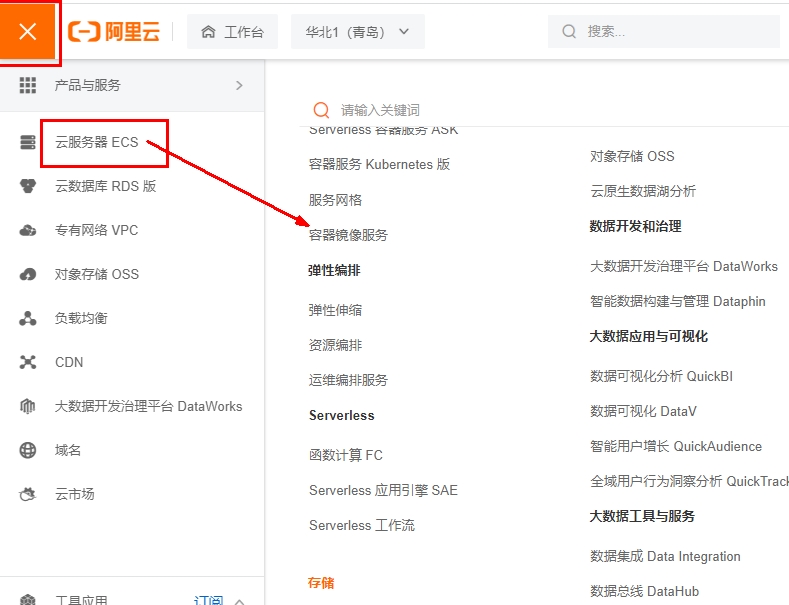Expand the 华北1（青岛）region dropdown

click(x=357, y=32)
